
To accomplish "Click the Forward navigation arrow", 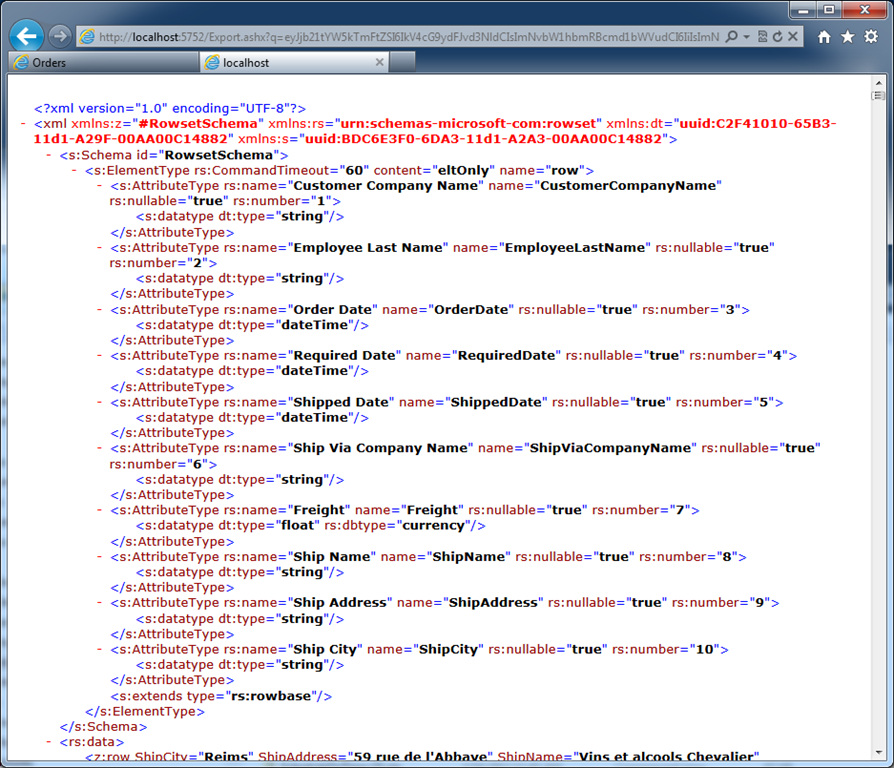I will (59, 36).
